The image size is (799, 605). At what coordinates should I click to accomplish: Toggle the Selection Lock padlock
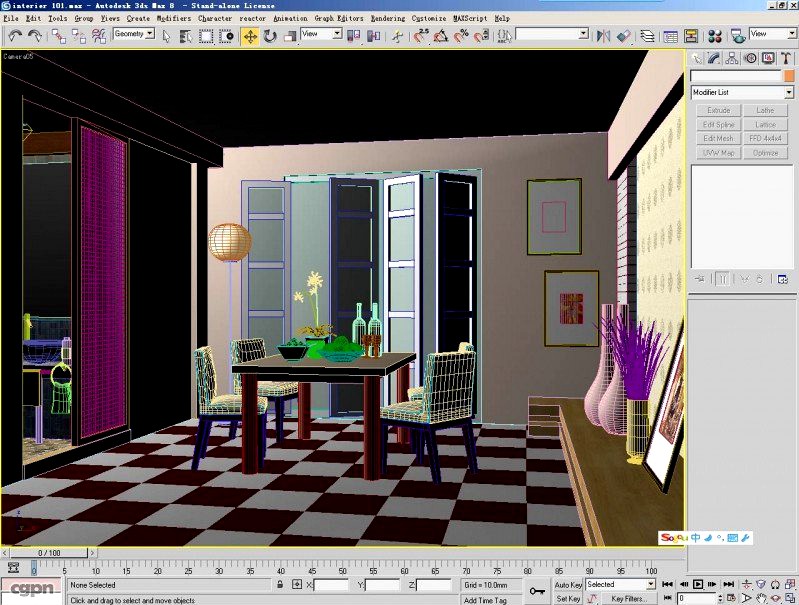(x=280, y=585)
